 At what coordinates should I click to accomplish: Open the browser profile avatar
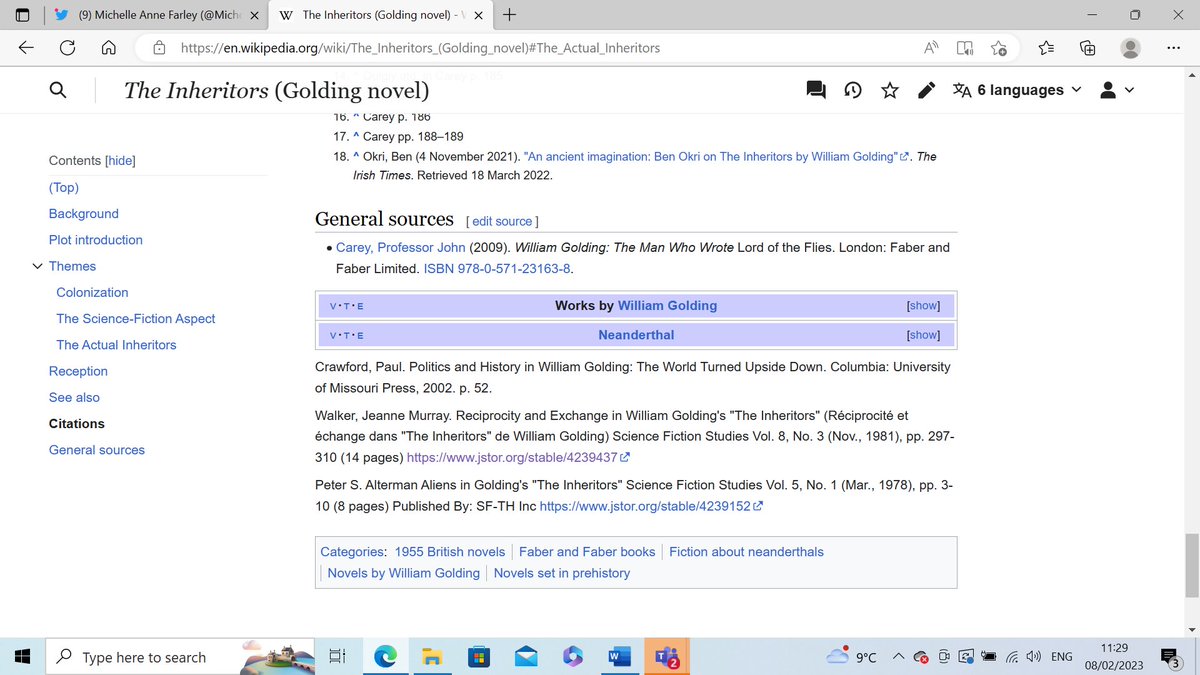[1131, 48]
